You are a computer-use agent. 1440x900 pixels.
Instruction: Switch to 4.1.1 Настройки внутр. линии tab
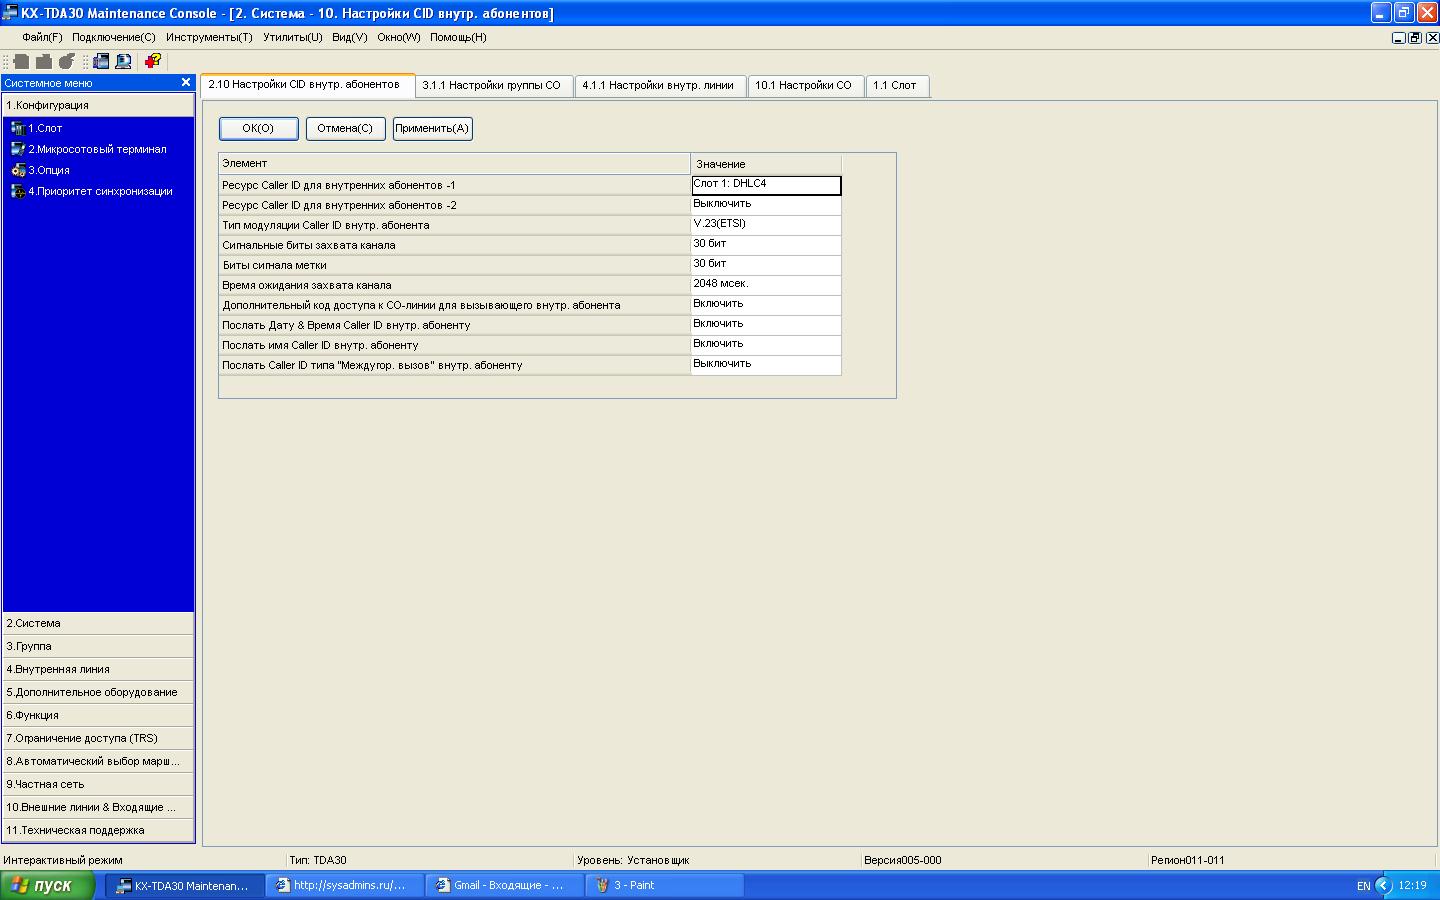tap(660, 86)
